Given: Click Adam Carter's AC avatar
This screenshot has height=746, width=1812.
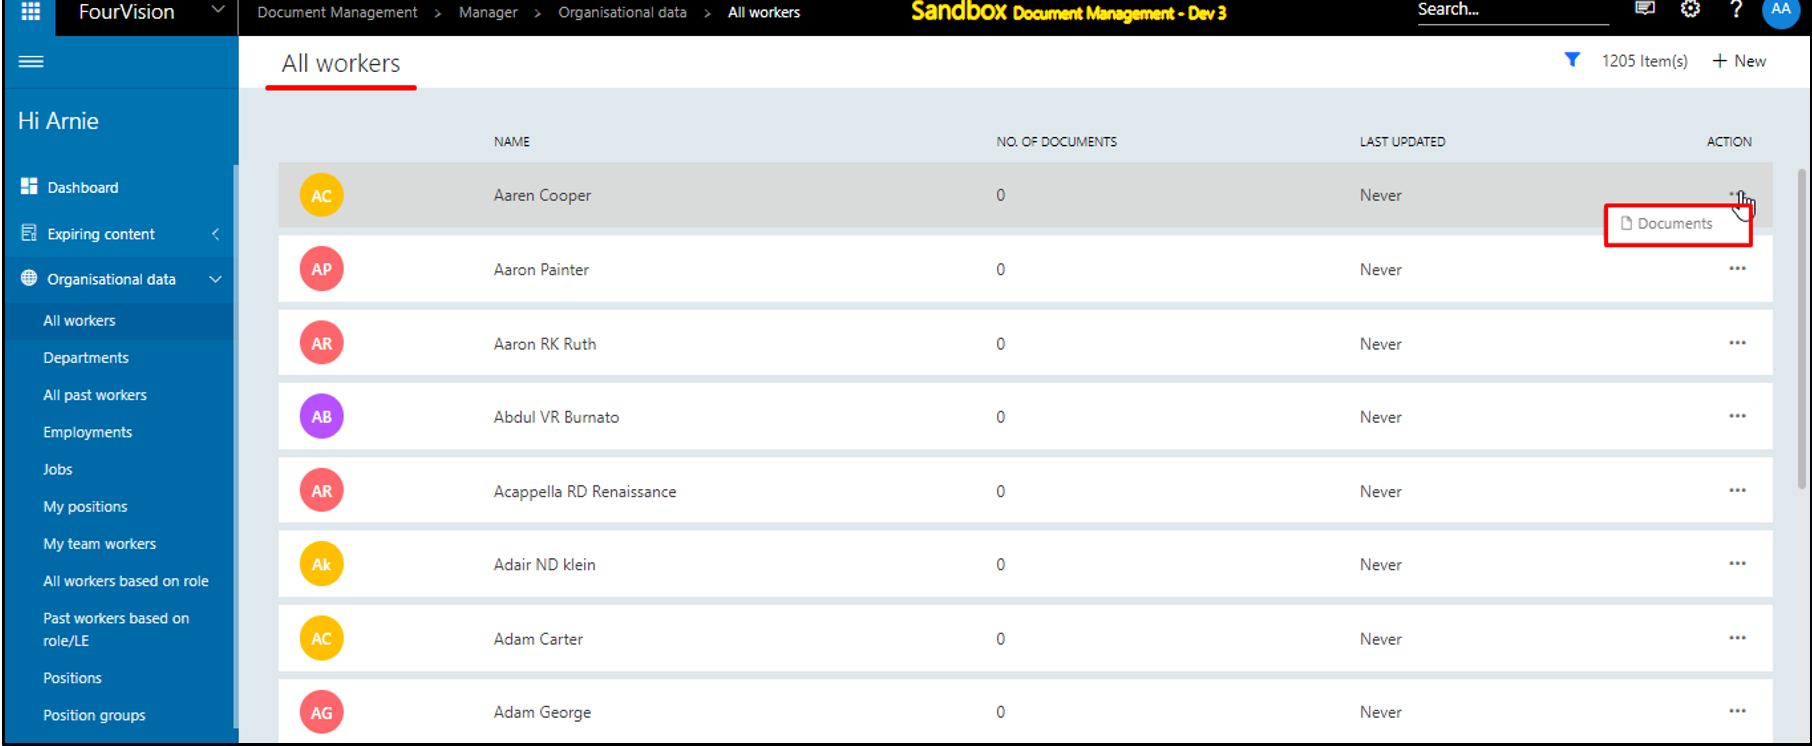Looking at the screenshot, I should click(321, 638).
